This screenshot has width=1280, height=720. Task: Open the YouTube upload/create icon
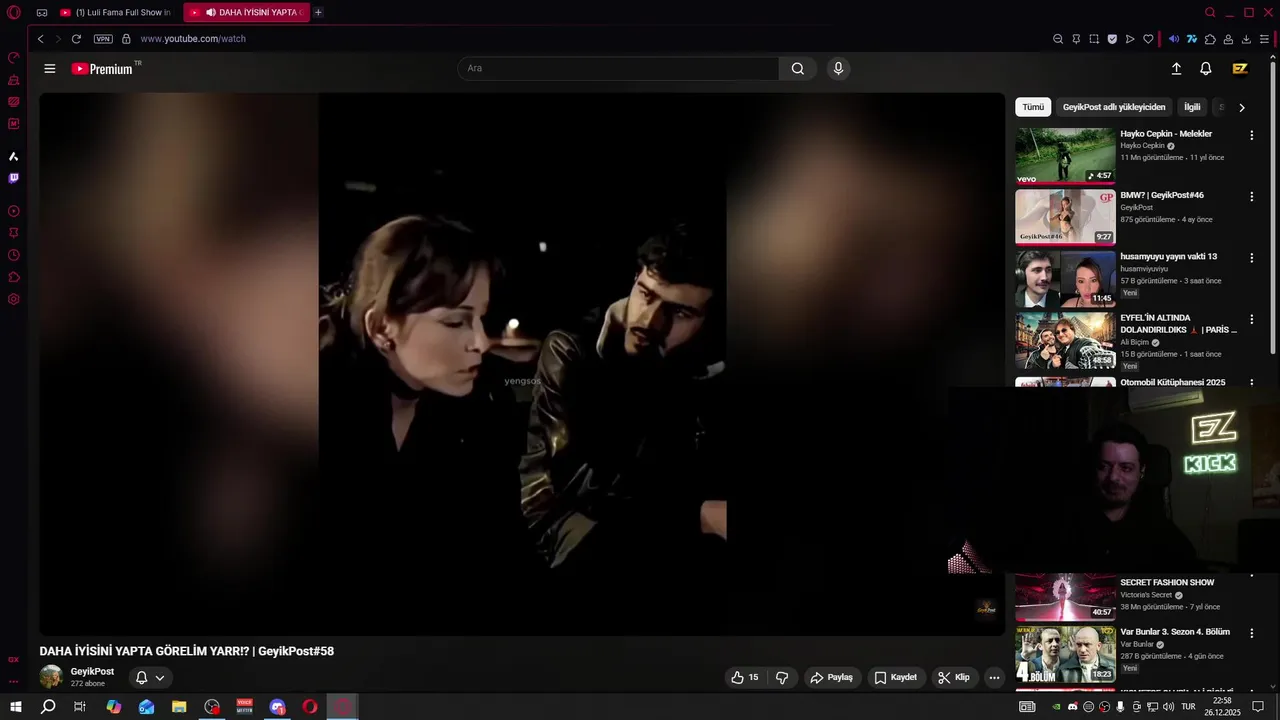pos(1176,69)
